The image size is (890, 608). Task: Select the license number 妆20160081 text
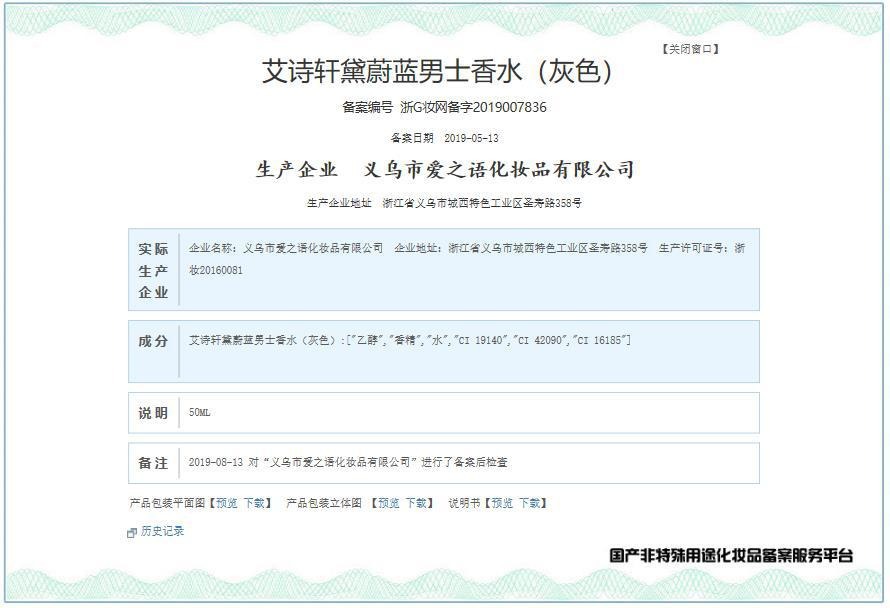pos(216,270)
